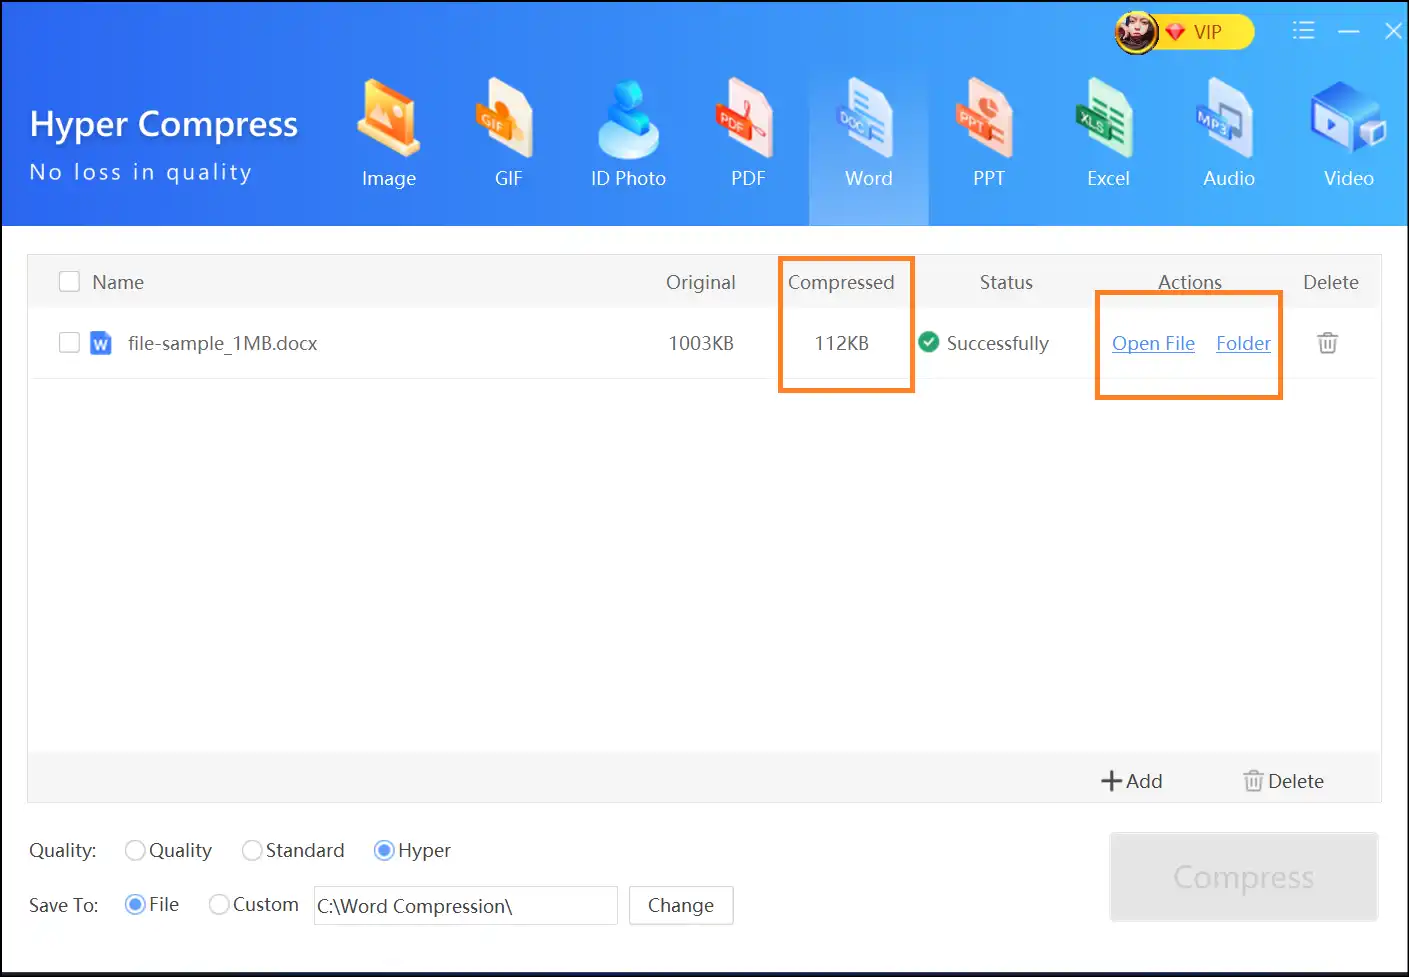Click Delete in the bottom list bar
This screenshot has height=977, width=1409.
1283,781
